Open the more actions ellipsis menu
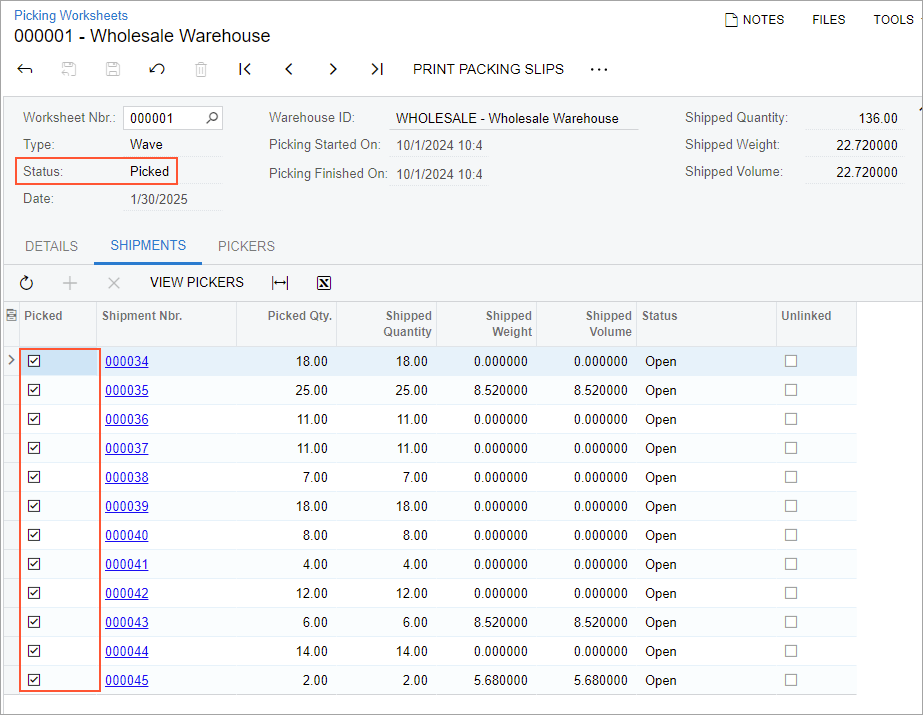This screenshot has width=923, height=715. coord(599,69)
